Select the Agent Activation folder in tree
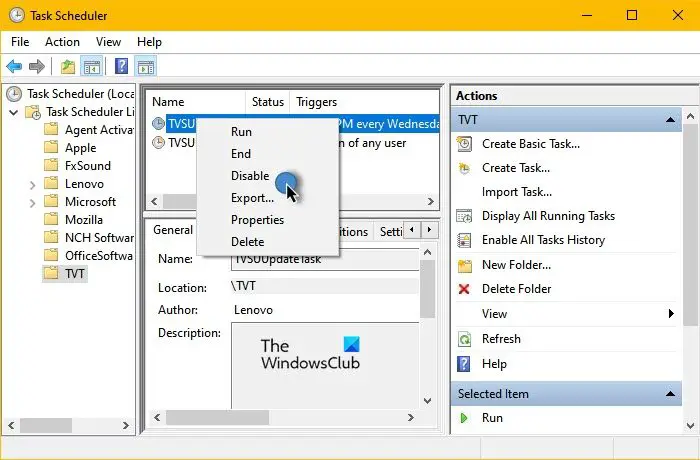The width and height of the screenshot is (700, 460). coord(99,130)
